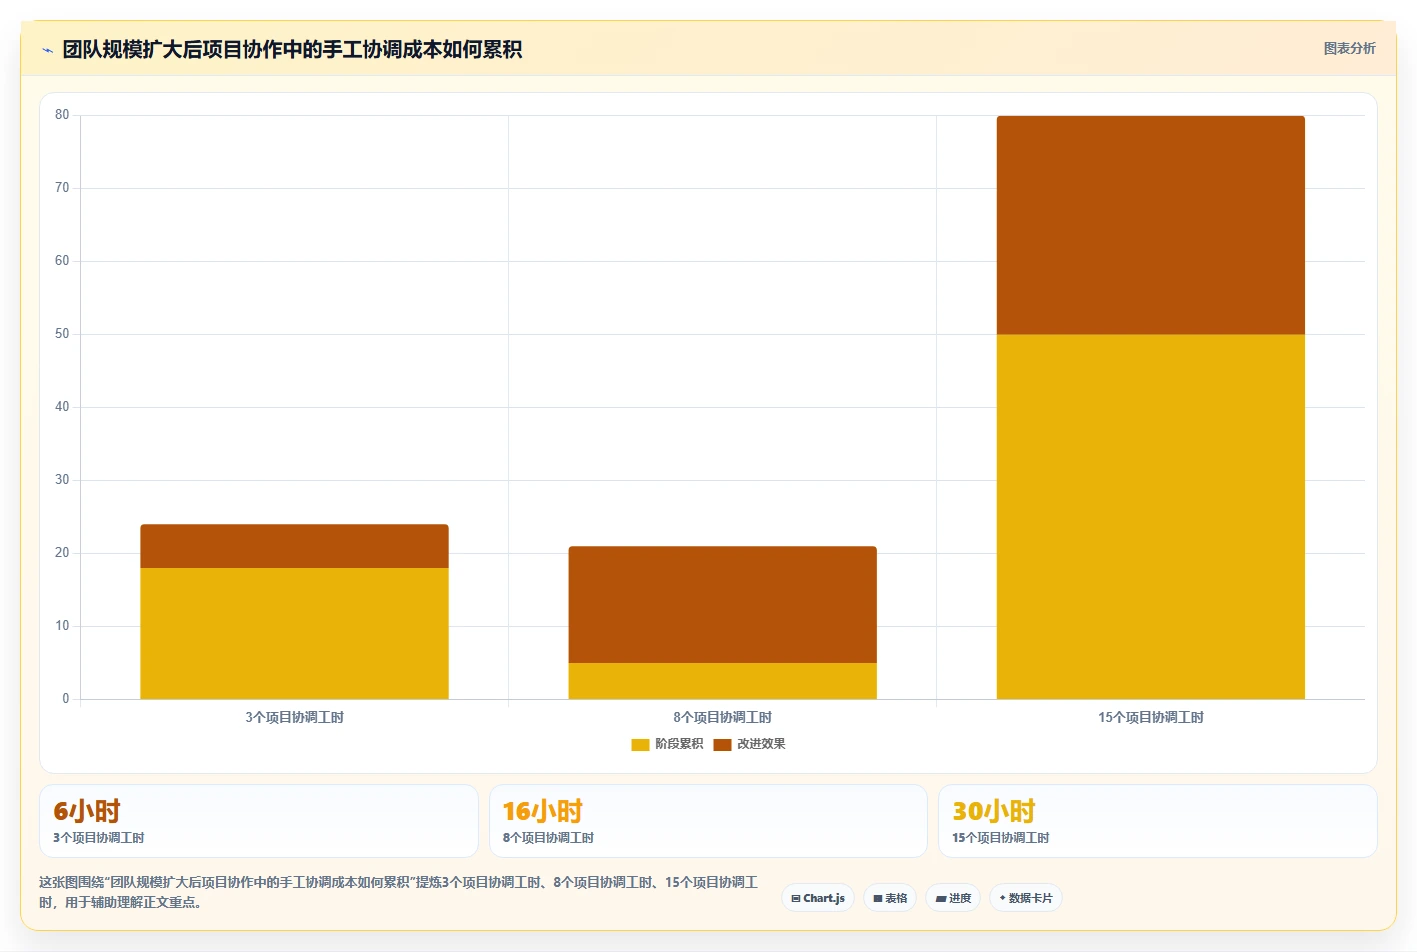1417x952 pixels.
Task: Click the chart title 团队规模扩大后项目协作
Action: pos(292,49)
